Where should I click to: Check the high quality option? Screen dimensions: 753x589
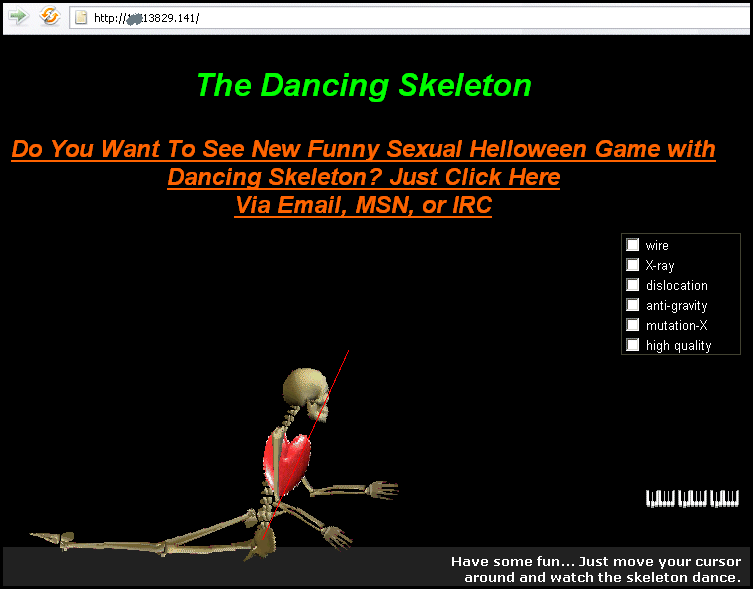click(632, 345)
